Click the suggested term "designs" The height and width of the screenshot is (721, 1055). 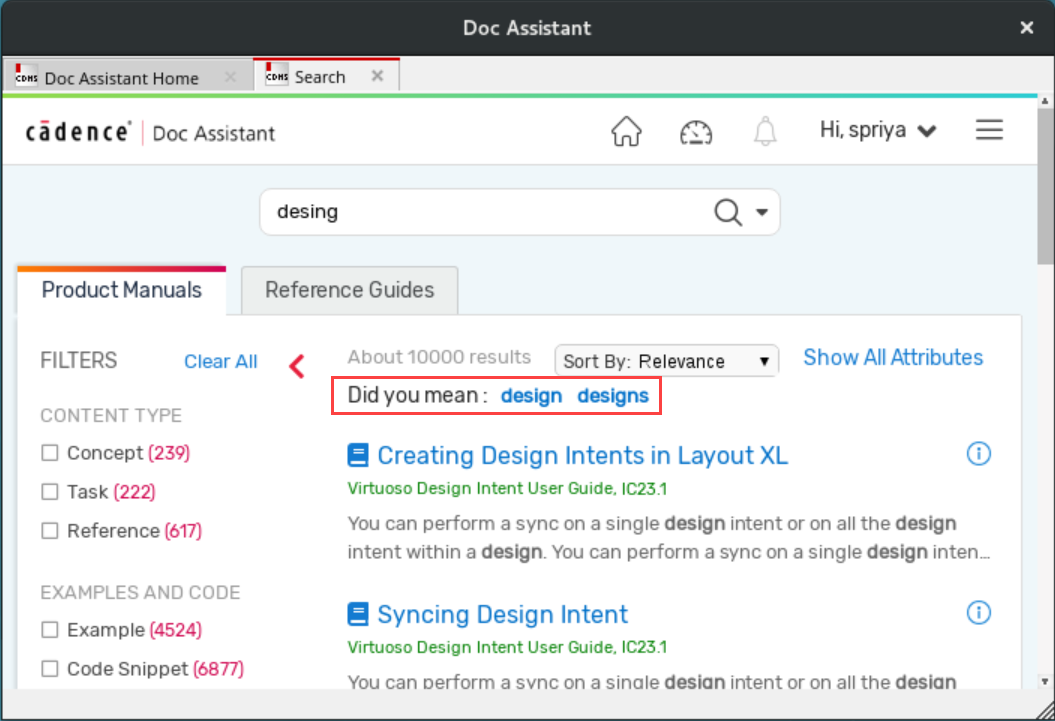pos(613,396)
